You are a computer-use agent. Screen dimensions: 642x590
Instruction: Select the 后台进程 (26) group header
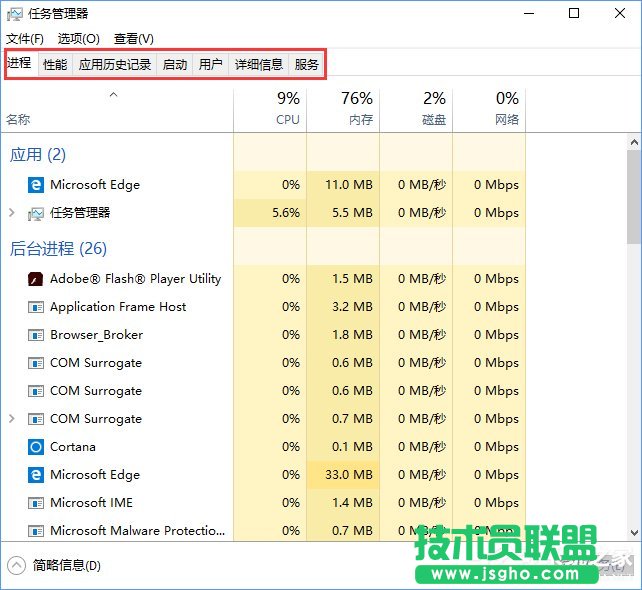(58, 249)
